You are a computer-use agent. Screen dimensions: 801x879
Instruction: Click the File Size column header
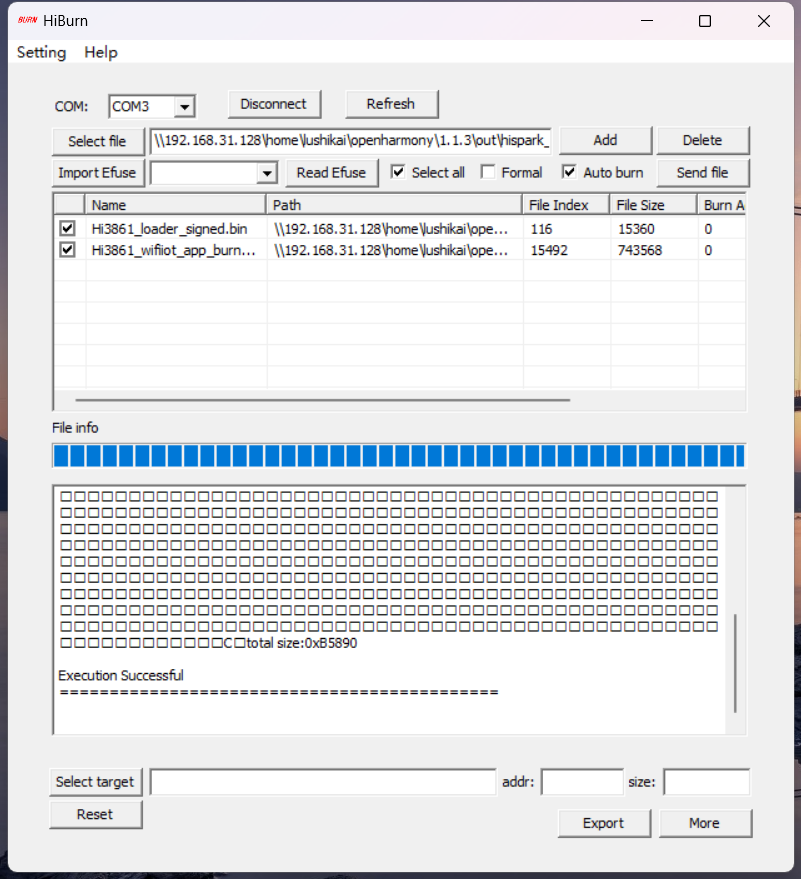(654, 205)
